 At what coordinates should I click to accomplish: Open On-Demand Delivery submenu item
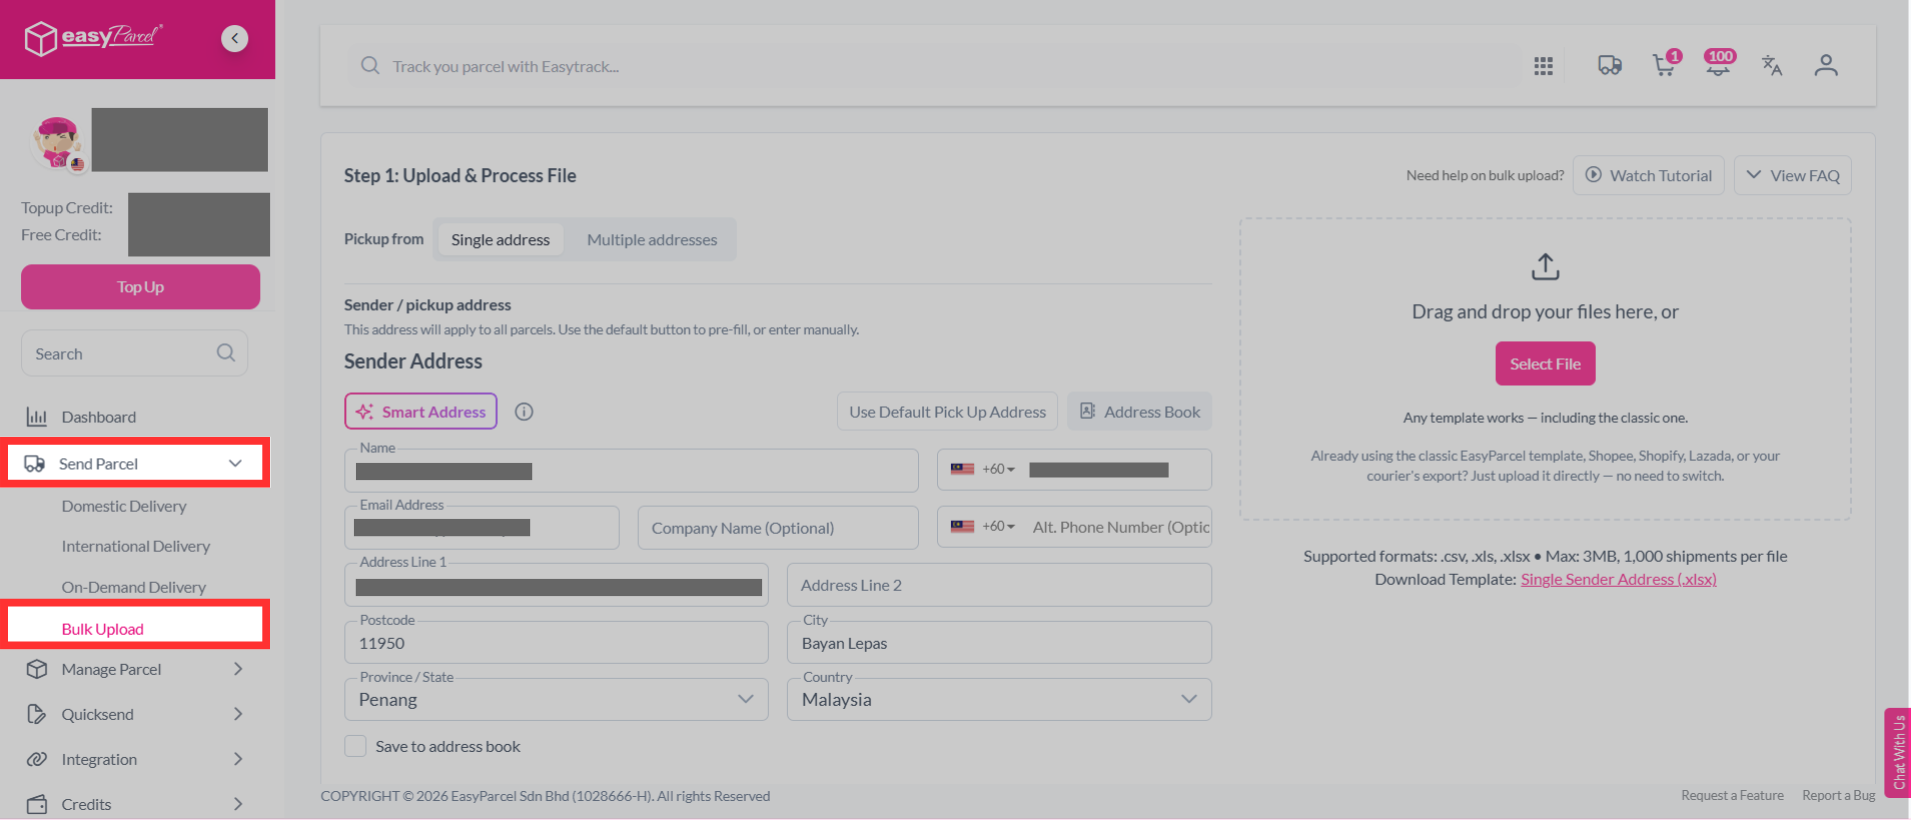[134, 587]
